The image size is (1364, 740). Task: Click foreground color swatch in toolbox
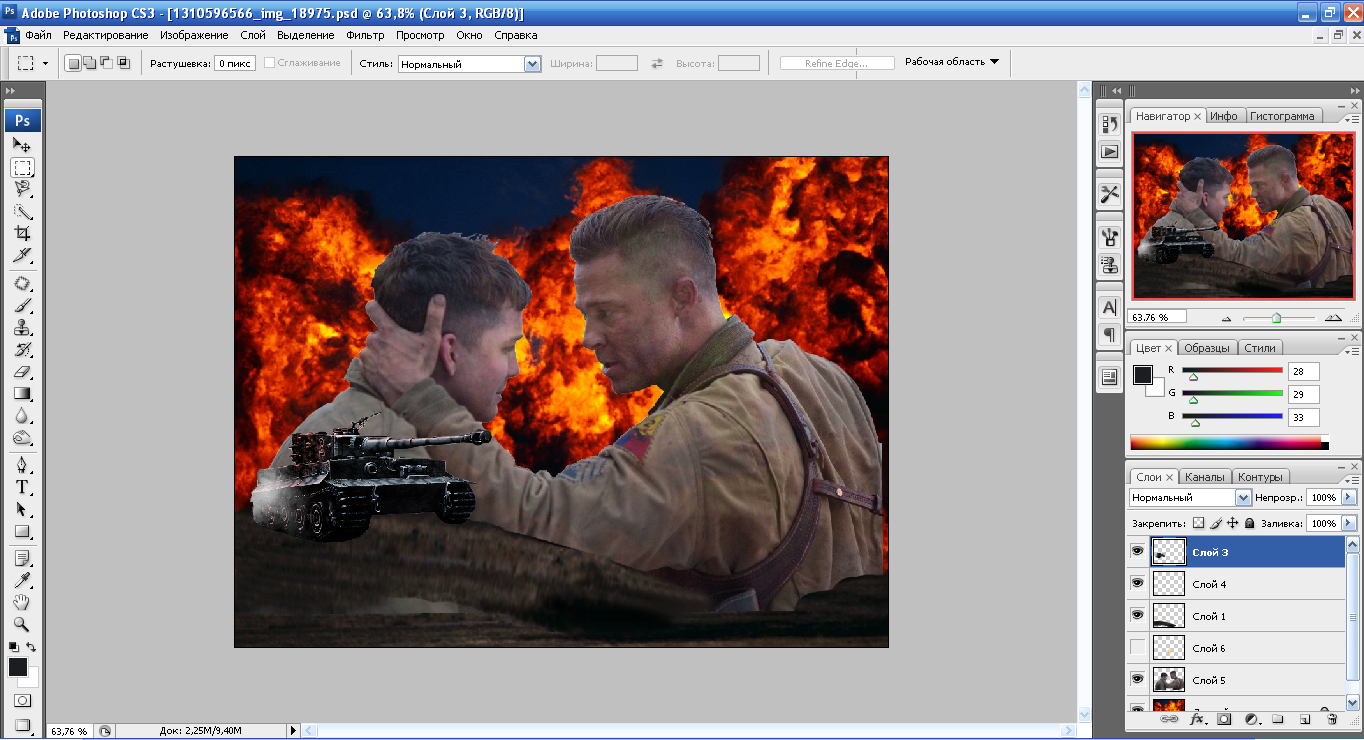18,667
